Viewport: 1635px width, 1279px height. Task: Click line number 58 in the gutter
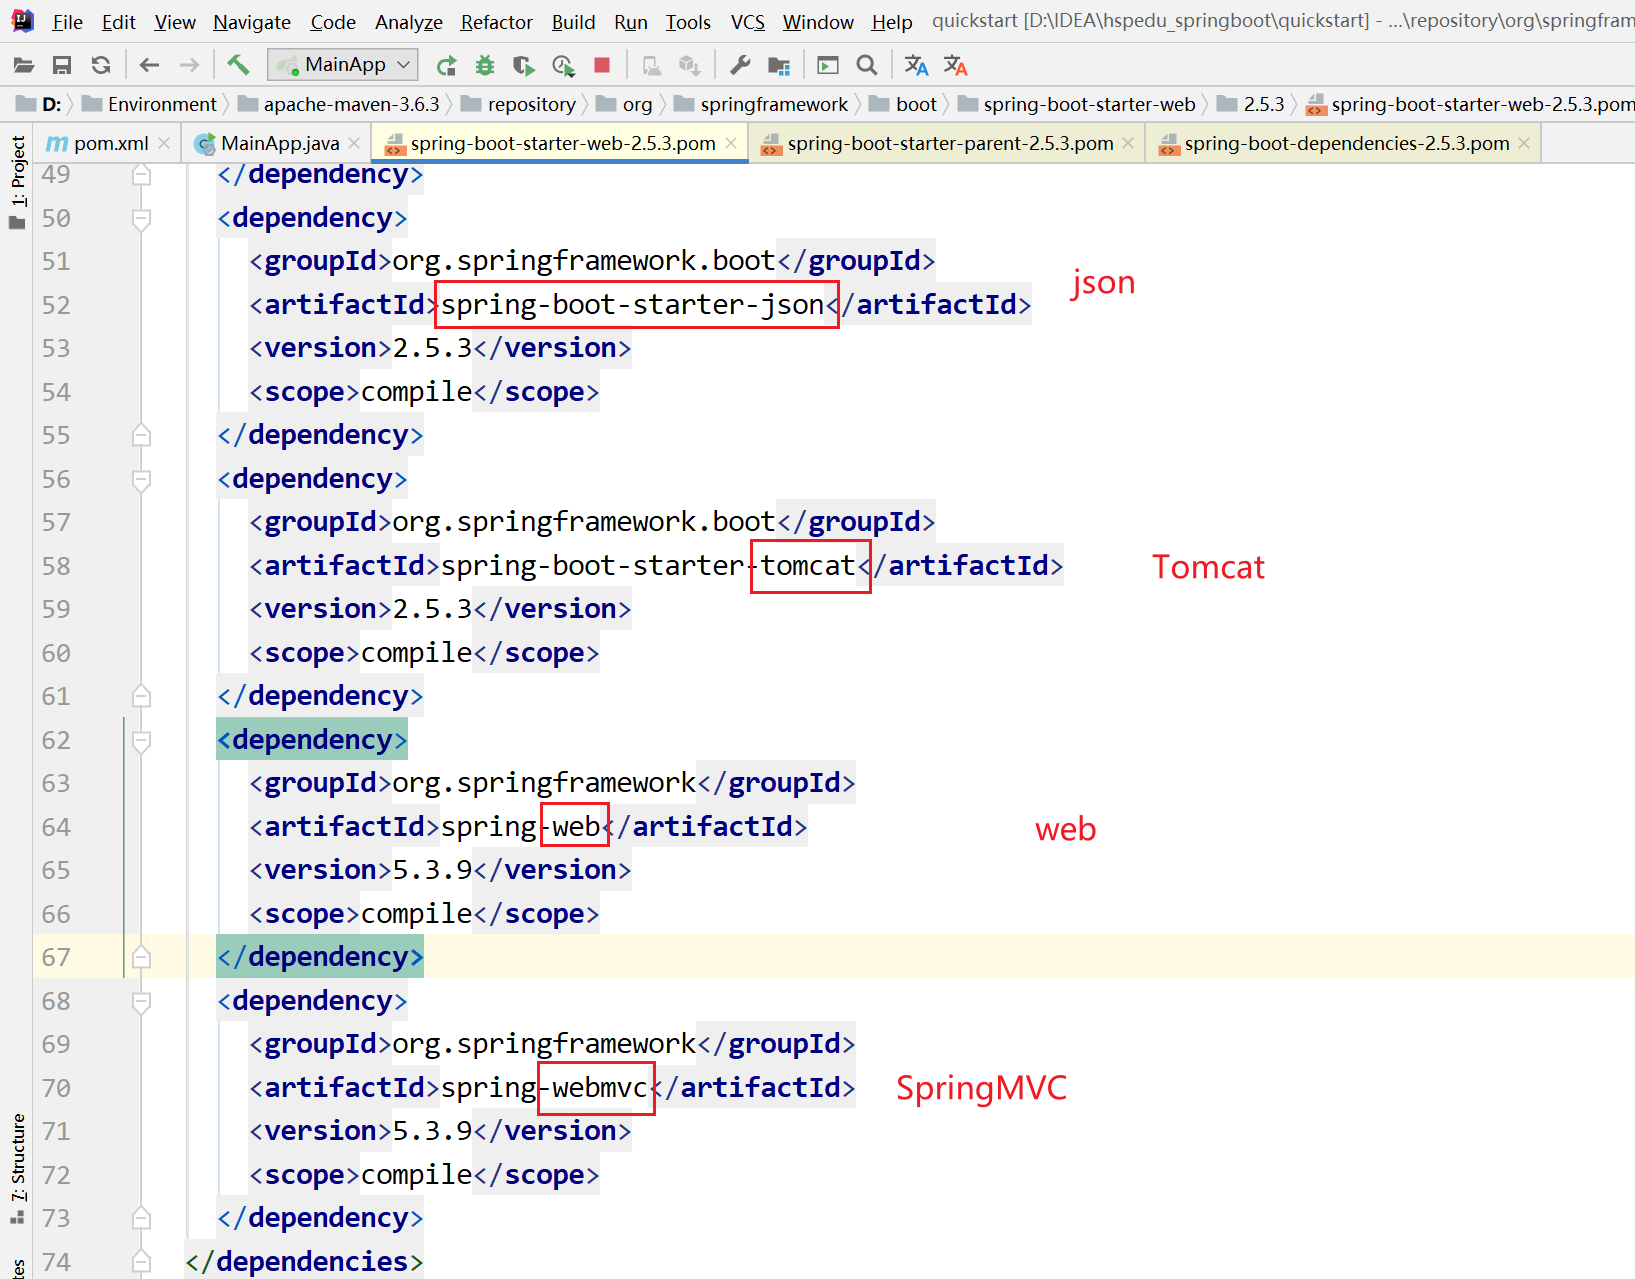56,567
